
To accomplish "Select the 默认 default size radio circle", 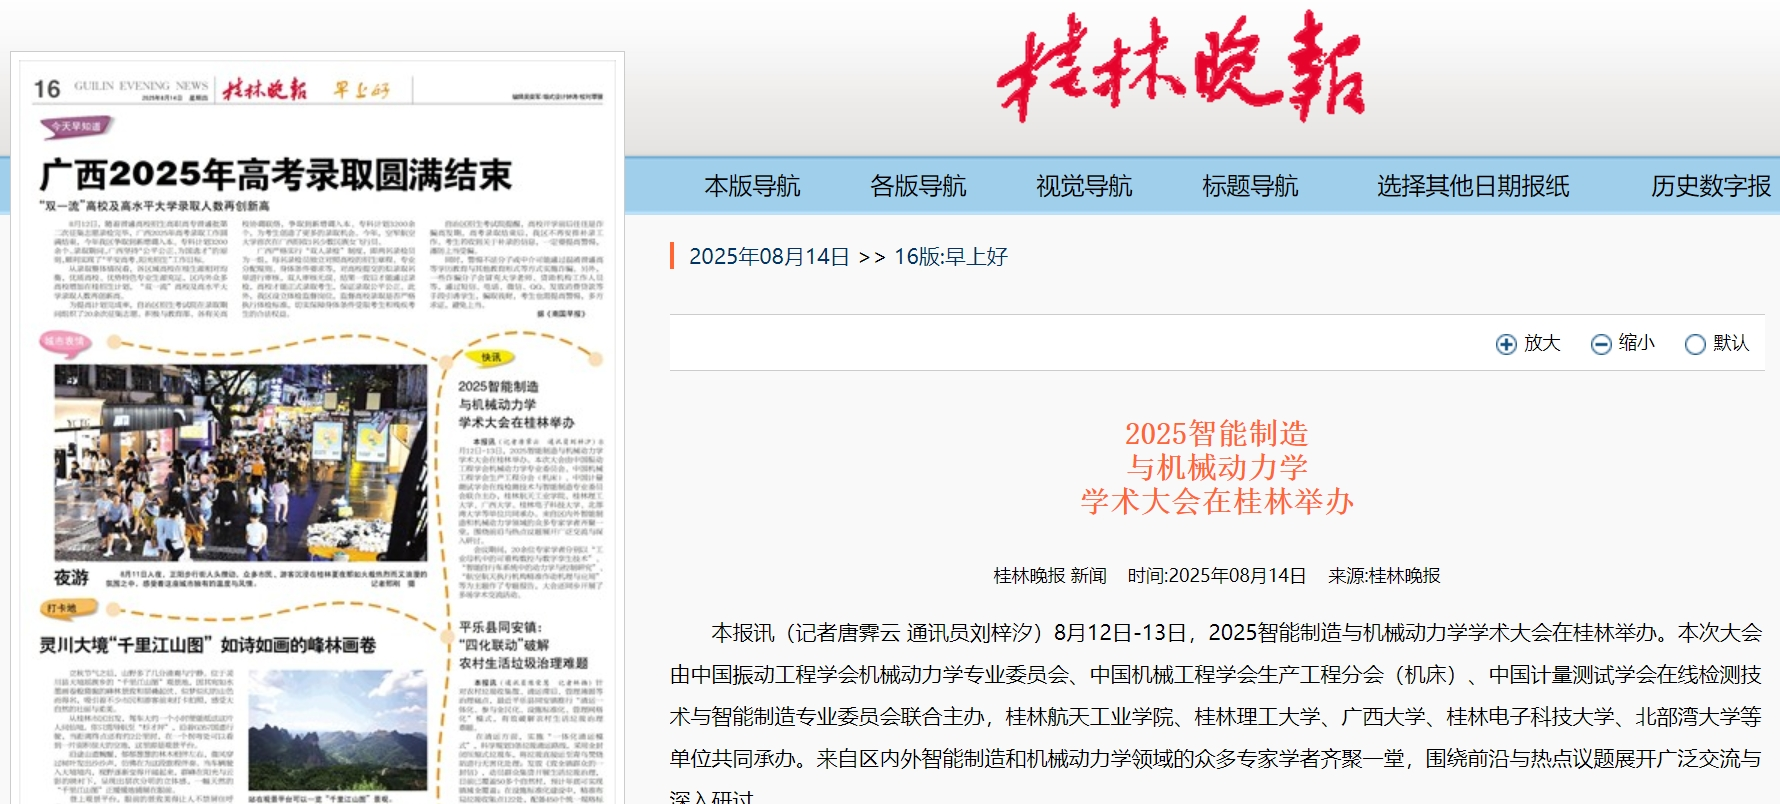I will 1694,344.
